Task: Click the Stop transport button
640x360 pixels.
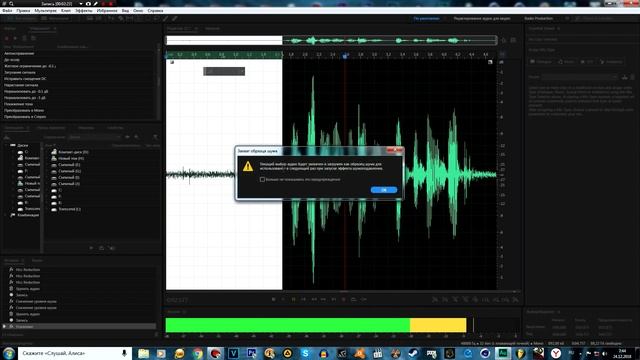Action: [273, 299]
